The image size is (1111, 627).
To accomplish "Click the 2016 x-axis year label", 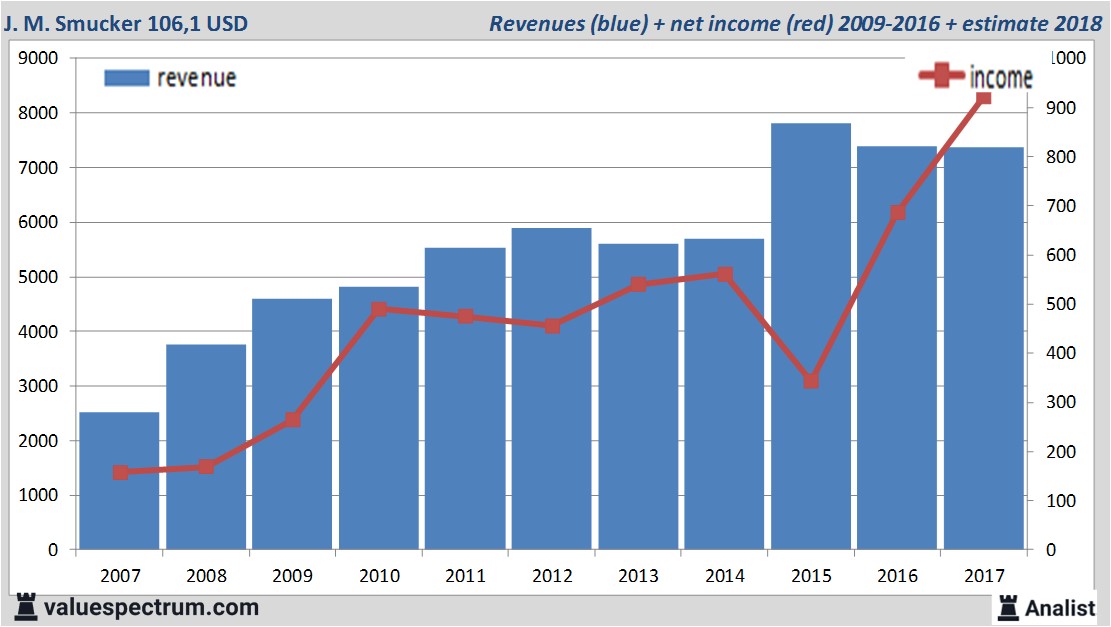I will [x=898, y=576].
